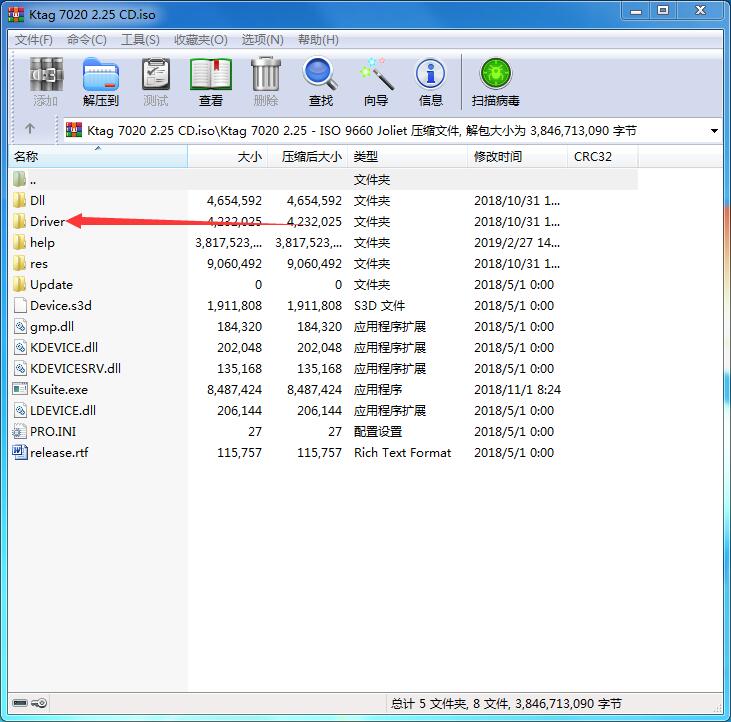Click the View (查看) book icon
Viewport: 731px width, 722px height.
tap(211, 74)
